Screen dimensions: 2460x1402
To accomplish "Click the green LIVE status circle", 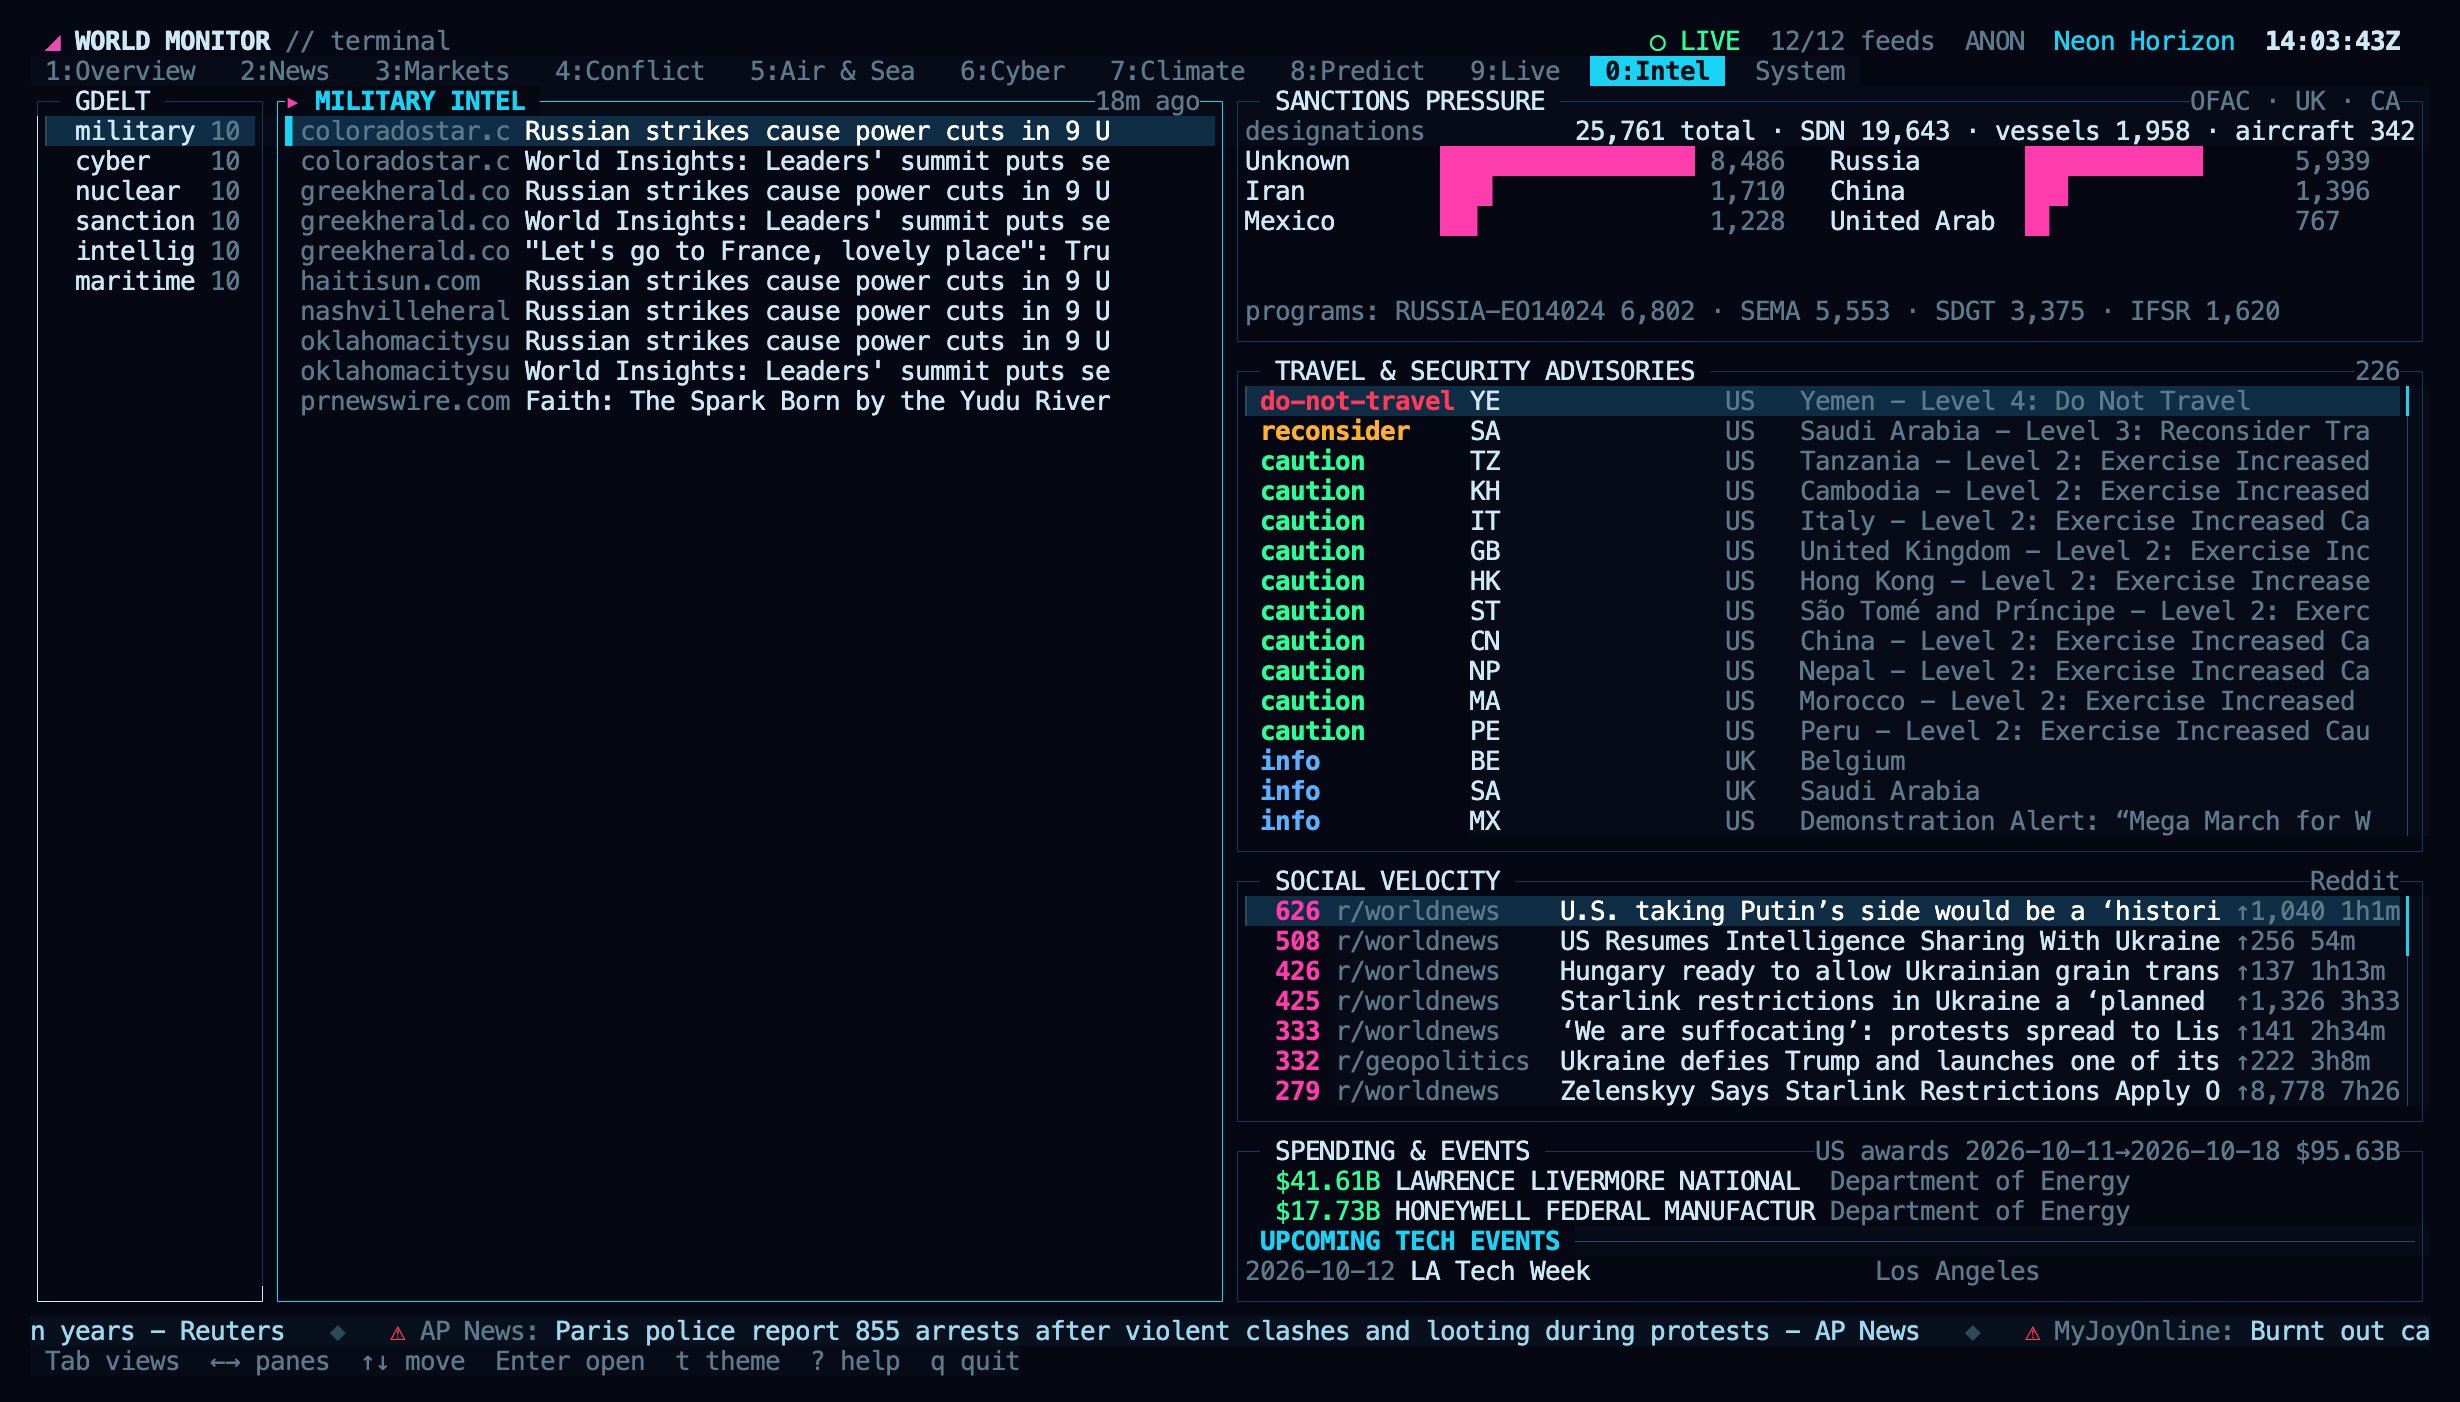I will click(1657, 42).
